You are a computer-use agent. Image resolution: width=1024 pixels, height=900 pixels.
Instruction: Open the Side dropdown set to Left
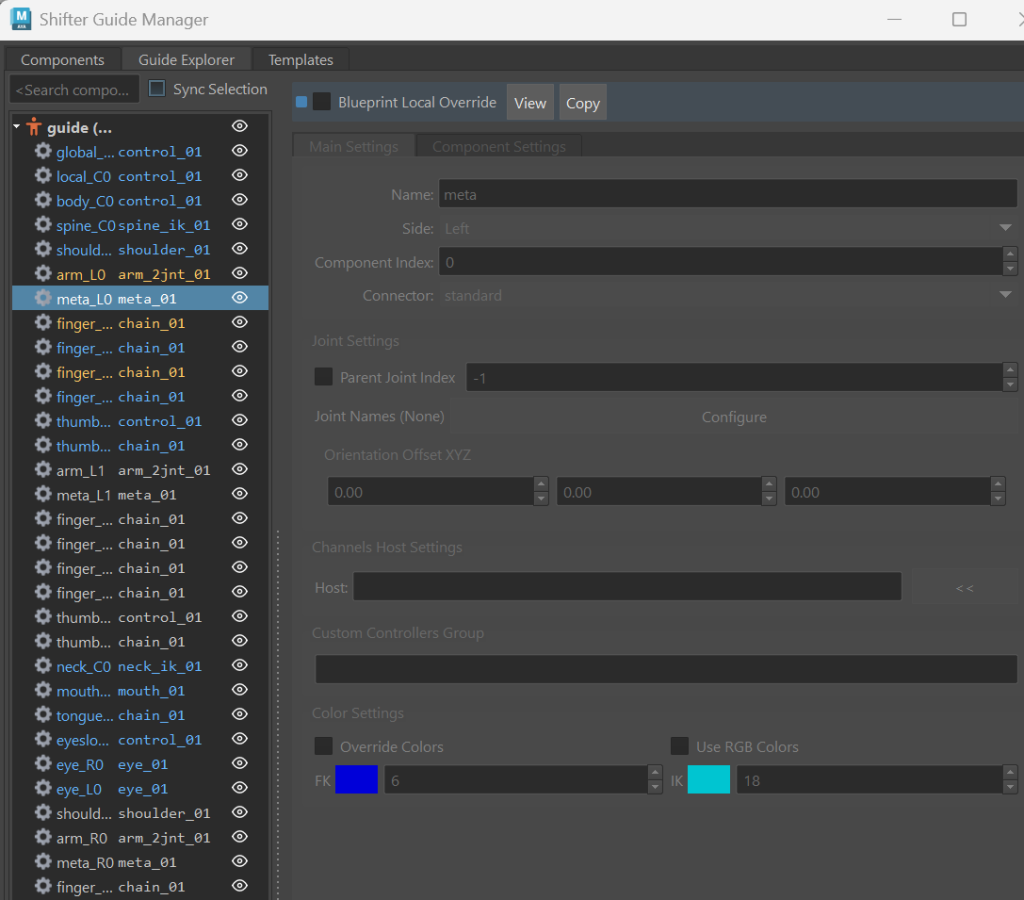[x=727, y=228]
